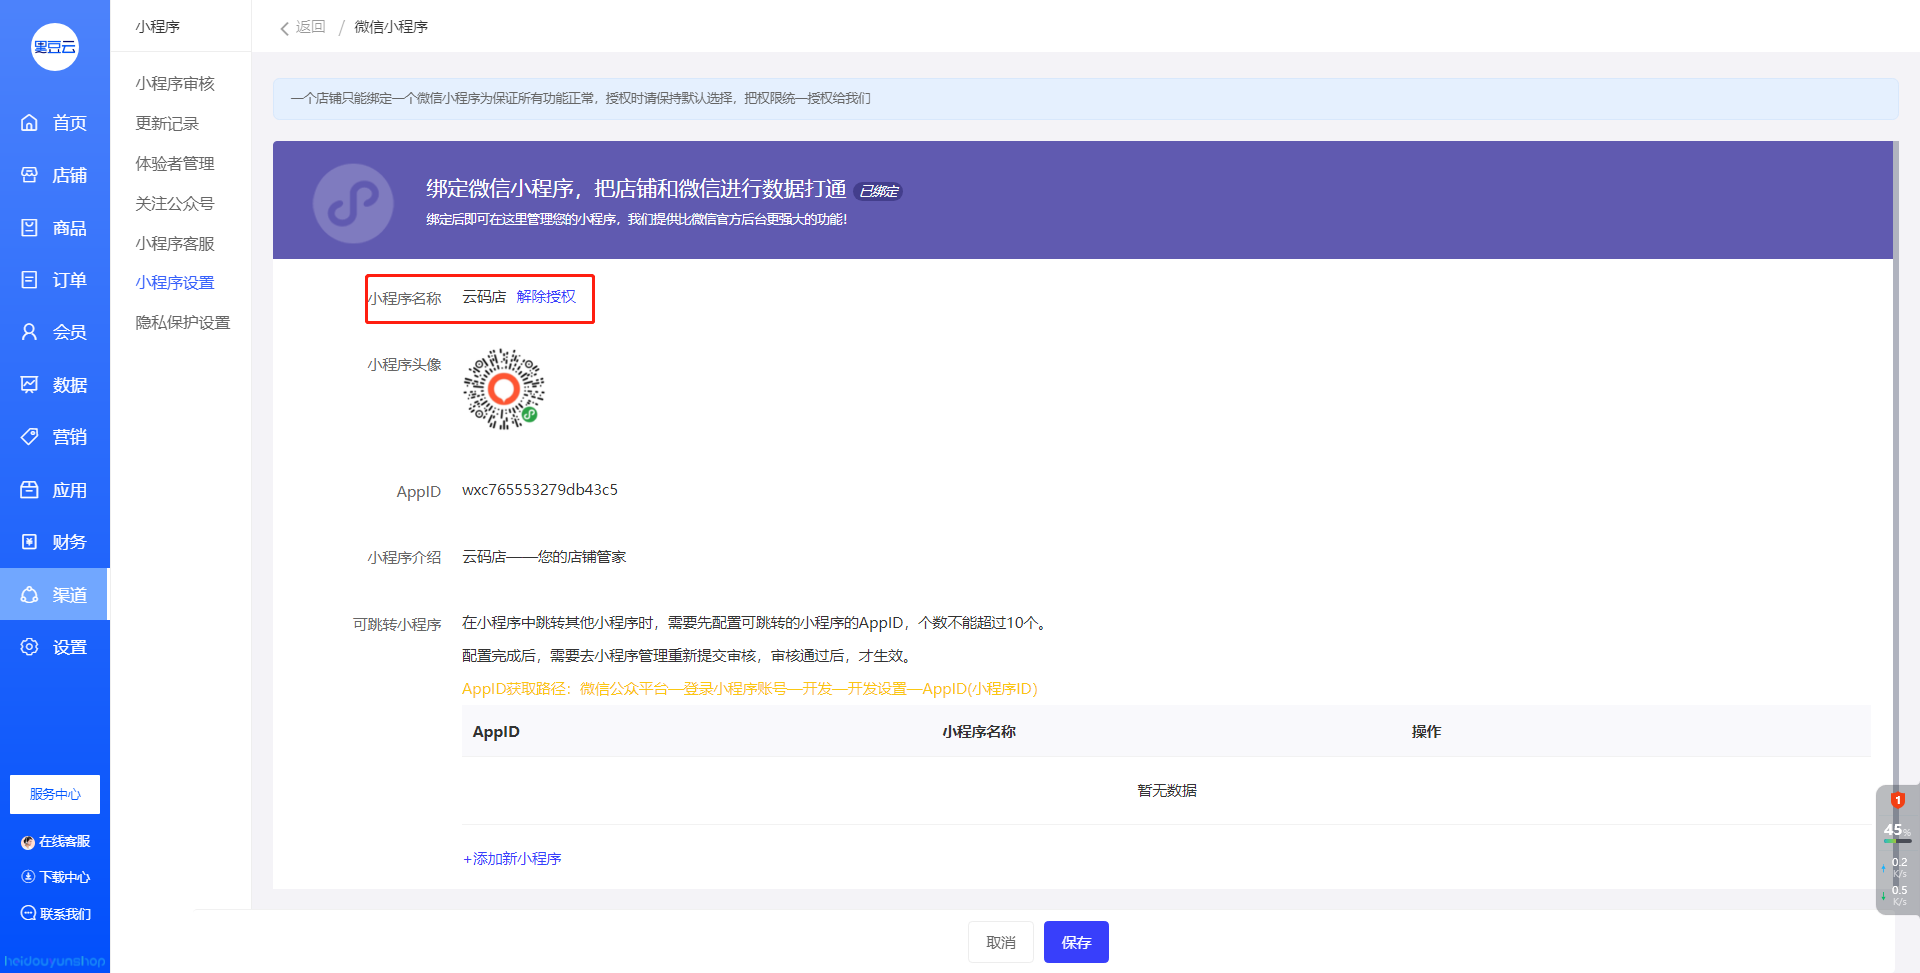Screen dimensions: 1920x973
Task: Click the 在线客服 avatar icon
Action: (x=28, y=842)
